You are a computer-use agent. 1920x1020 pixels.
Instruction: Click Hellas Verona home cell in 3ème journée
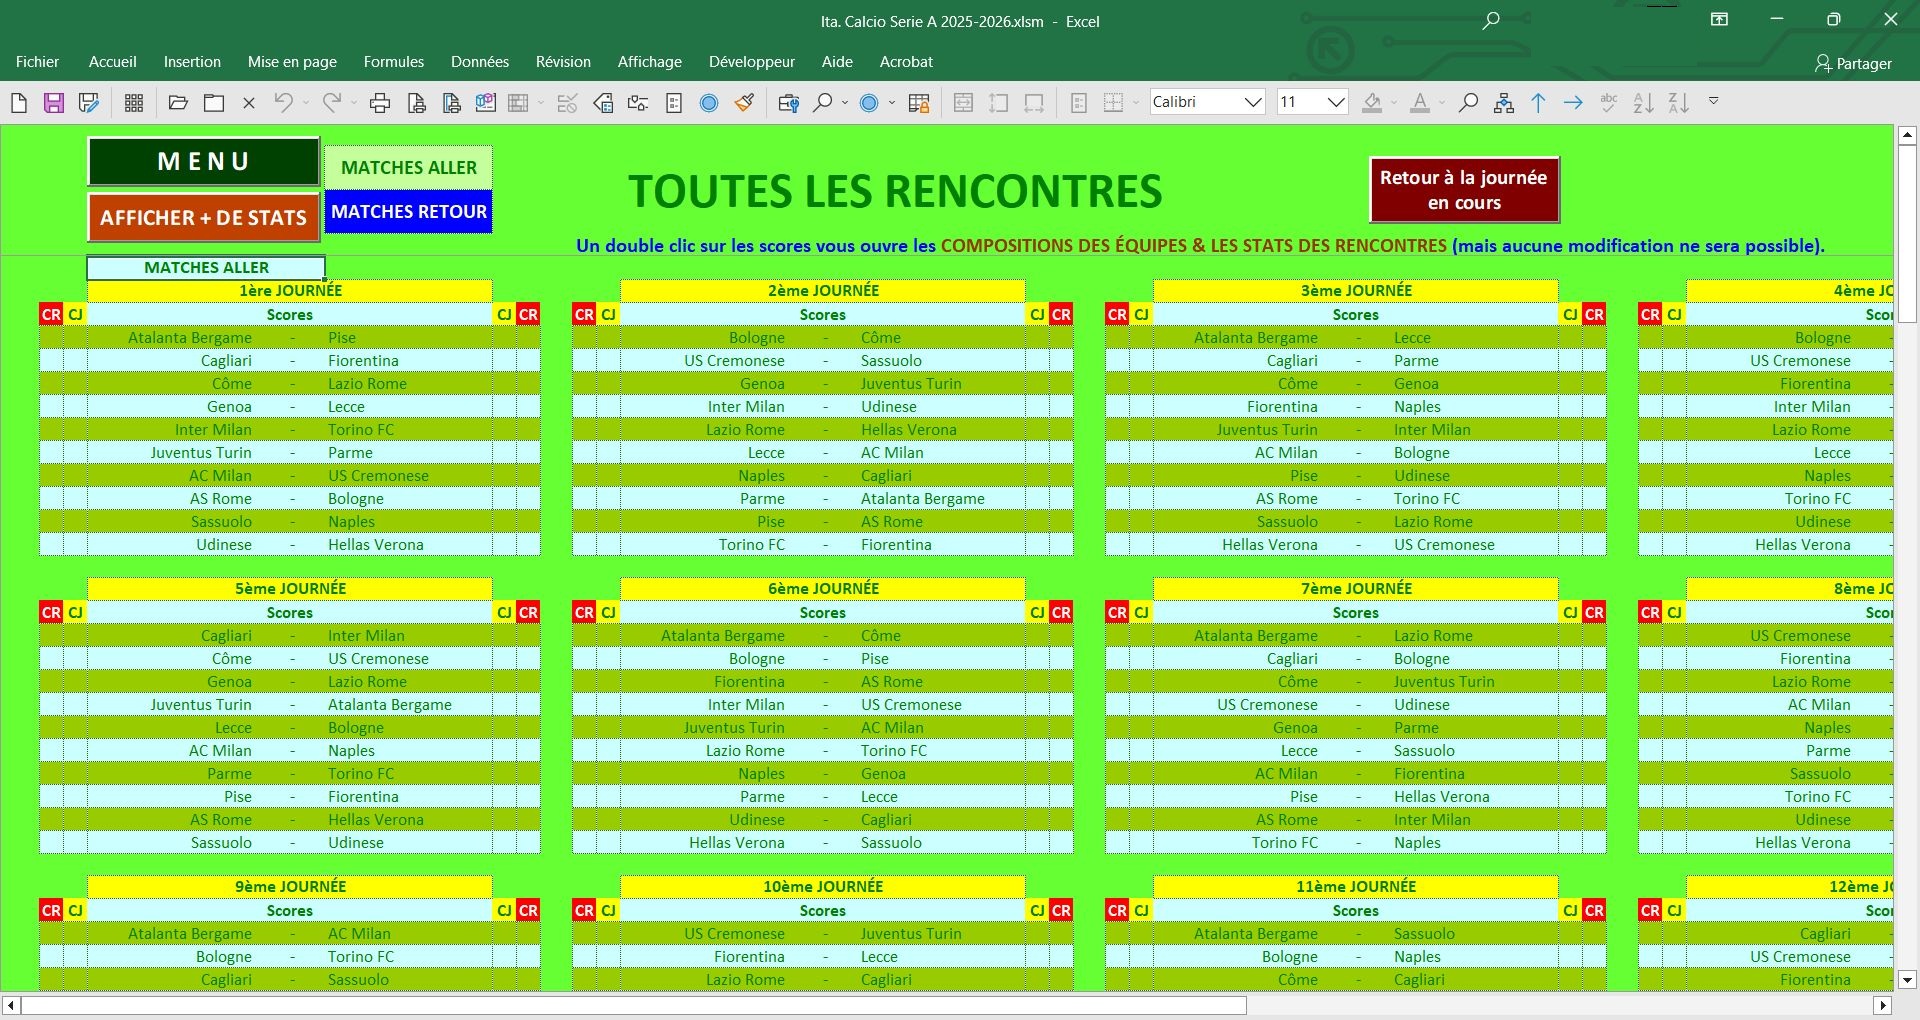tap(1270, 545)
